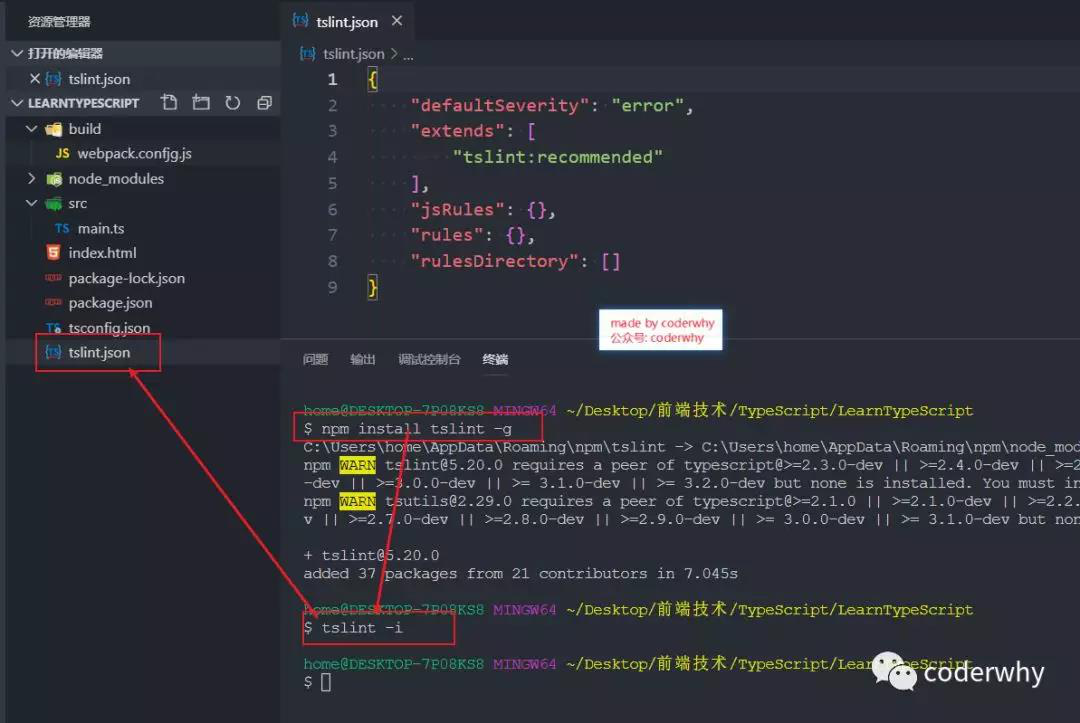Image resolution: width=1080 pixels, height=723 pixels.
Task: Expand the node_modules folder
Action: tap(31, 178)
